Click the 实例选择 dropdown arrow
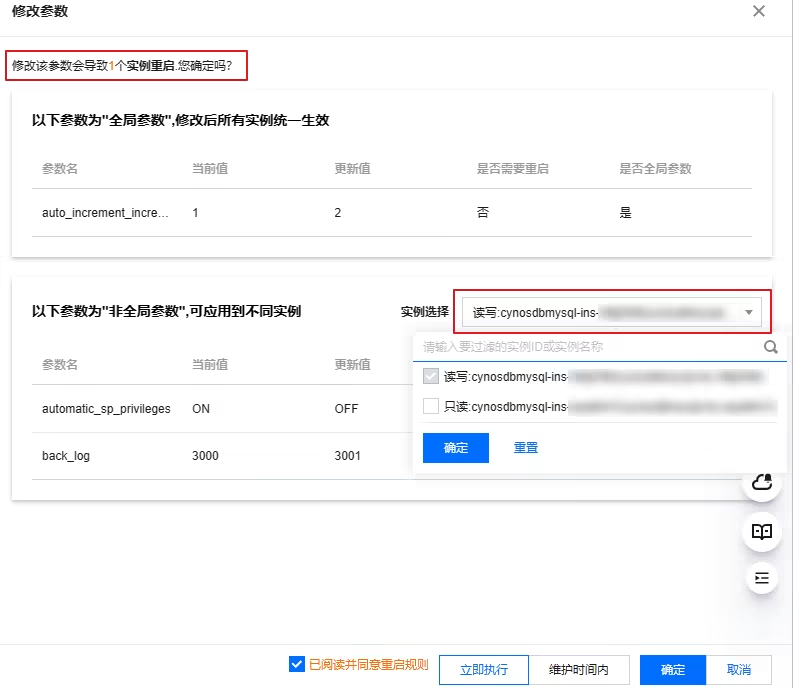The height and width of the screenshot is (688, 793). [749, 313]
